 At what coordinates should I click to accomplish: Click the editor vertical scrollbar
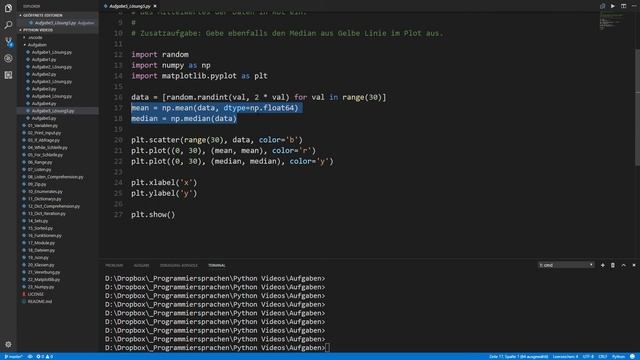tap(638, 108)
